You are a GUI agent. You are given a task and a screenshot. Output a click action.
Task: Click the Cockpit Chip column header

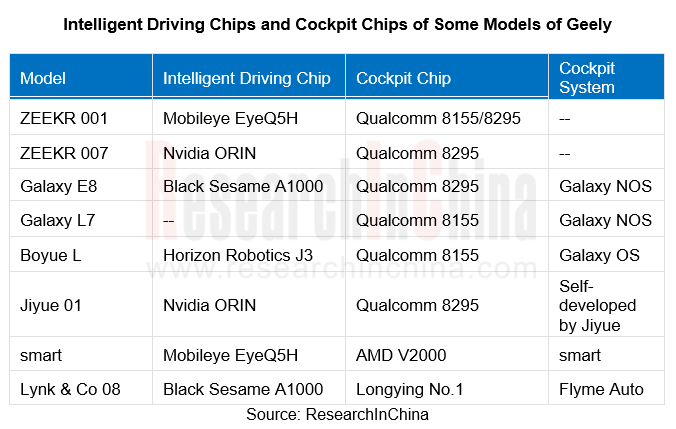[x=447, y=78]
